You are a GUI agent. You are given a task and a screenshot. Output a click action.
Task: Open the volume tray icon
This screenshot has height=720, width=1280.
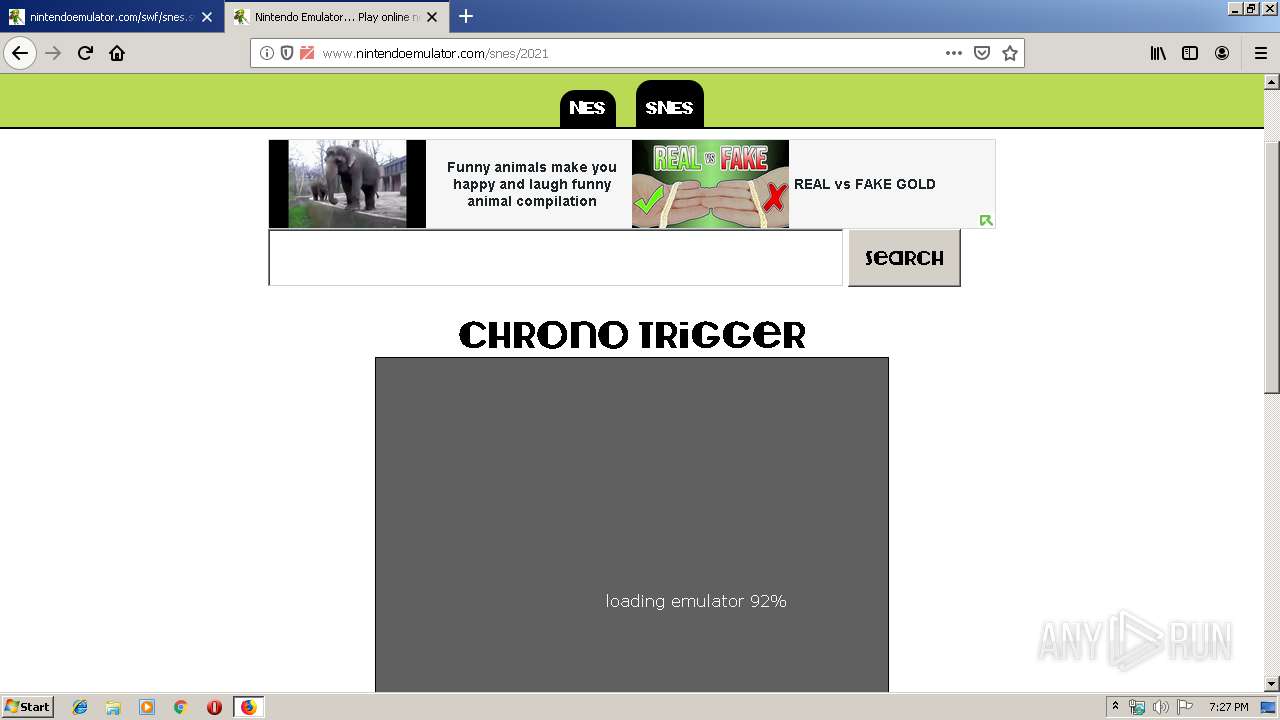click(x=1161, y=707)
